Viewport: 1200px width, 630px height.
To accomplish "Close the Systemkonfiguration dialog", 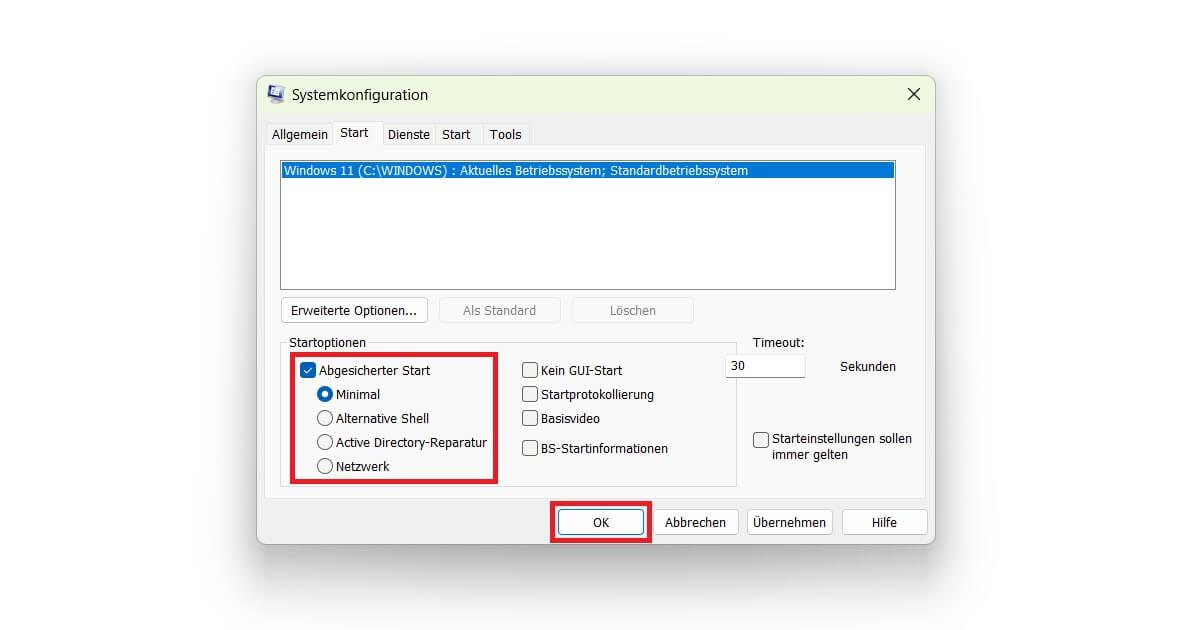I will tap(913, 94).
